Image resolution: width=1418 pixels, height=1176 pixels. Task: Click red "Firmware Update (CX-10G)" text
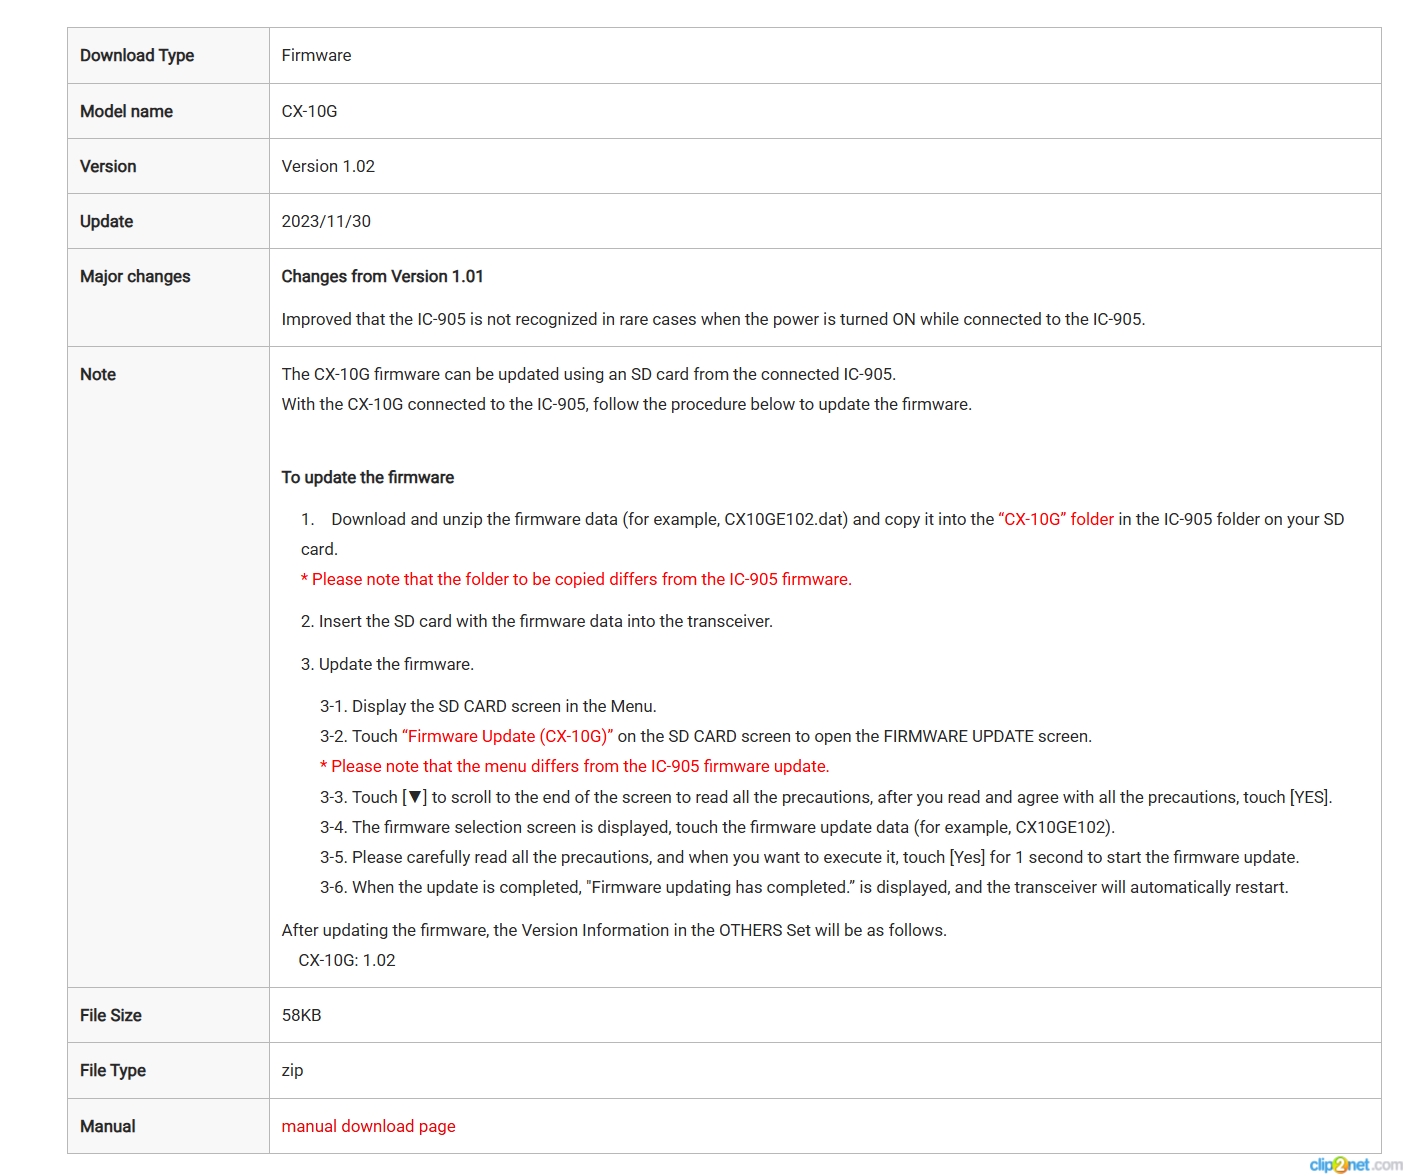point(507,736)
